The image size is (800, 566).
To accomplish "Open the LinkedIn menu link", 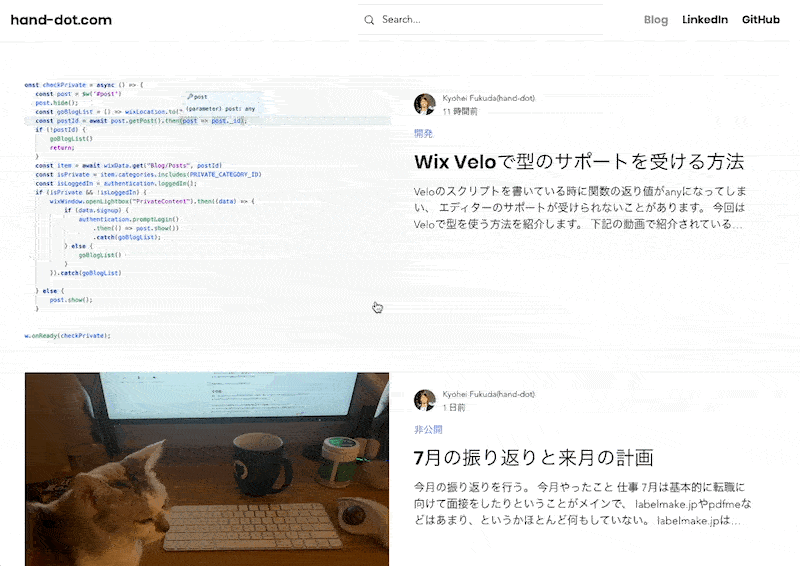I will 705,20.
